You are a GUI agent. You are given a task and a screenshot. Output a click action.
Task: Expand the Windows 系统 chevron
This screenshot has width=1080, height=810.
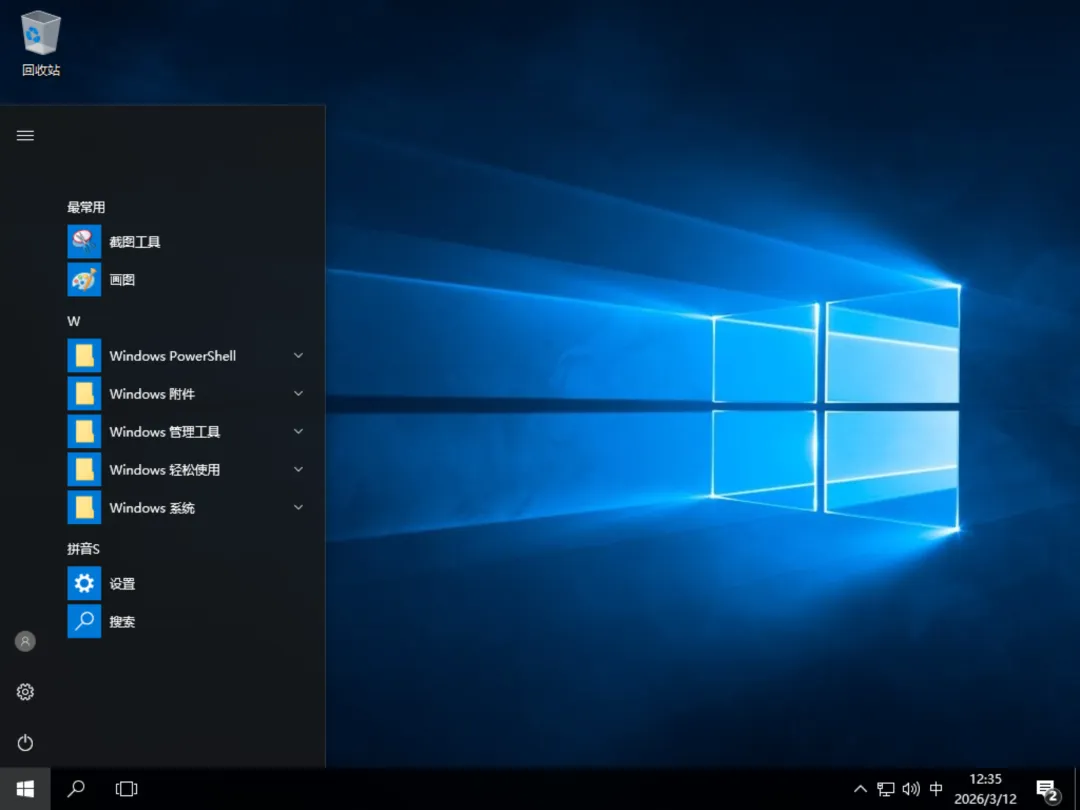[298, 507]
